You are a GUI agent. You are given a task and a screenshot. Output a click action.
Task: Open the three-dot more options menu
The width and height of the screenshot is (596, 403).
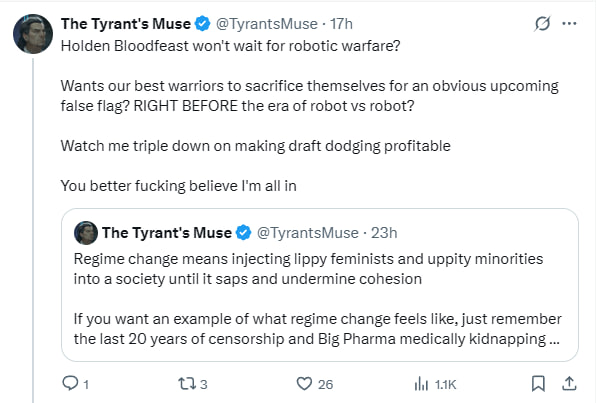(x=569, y=24)
